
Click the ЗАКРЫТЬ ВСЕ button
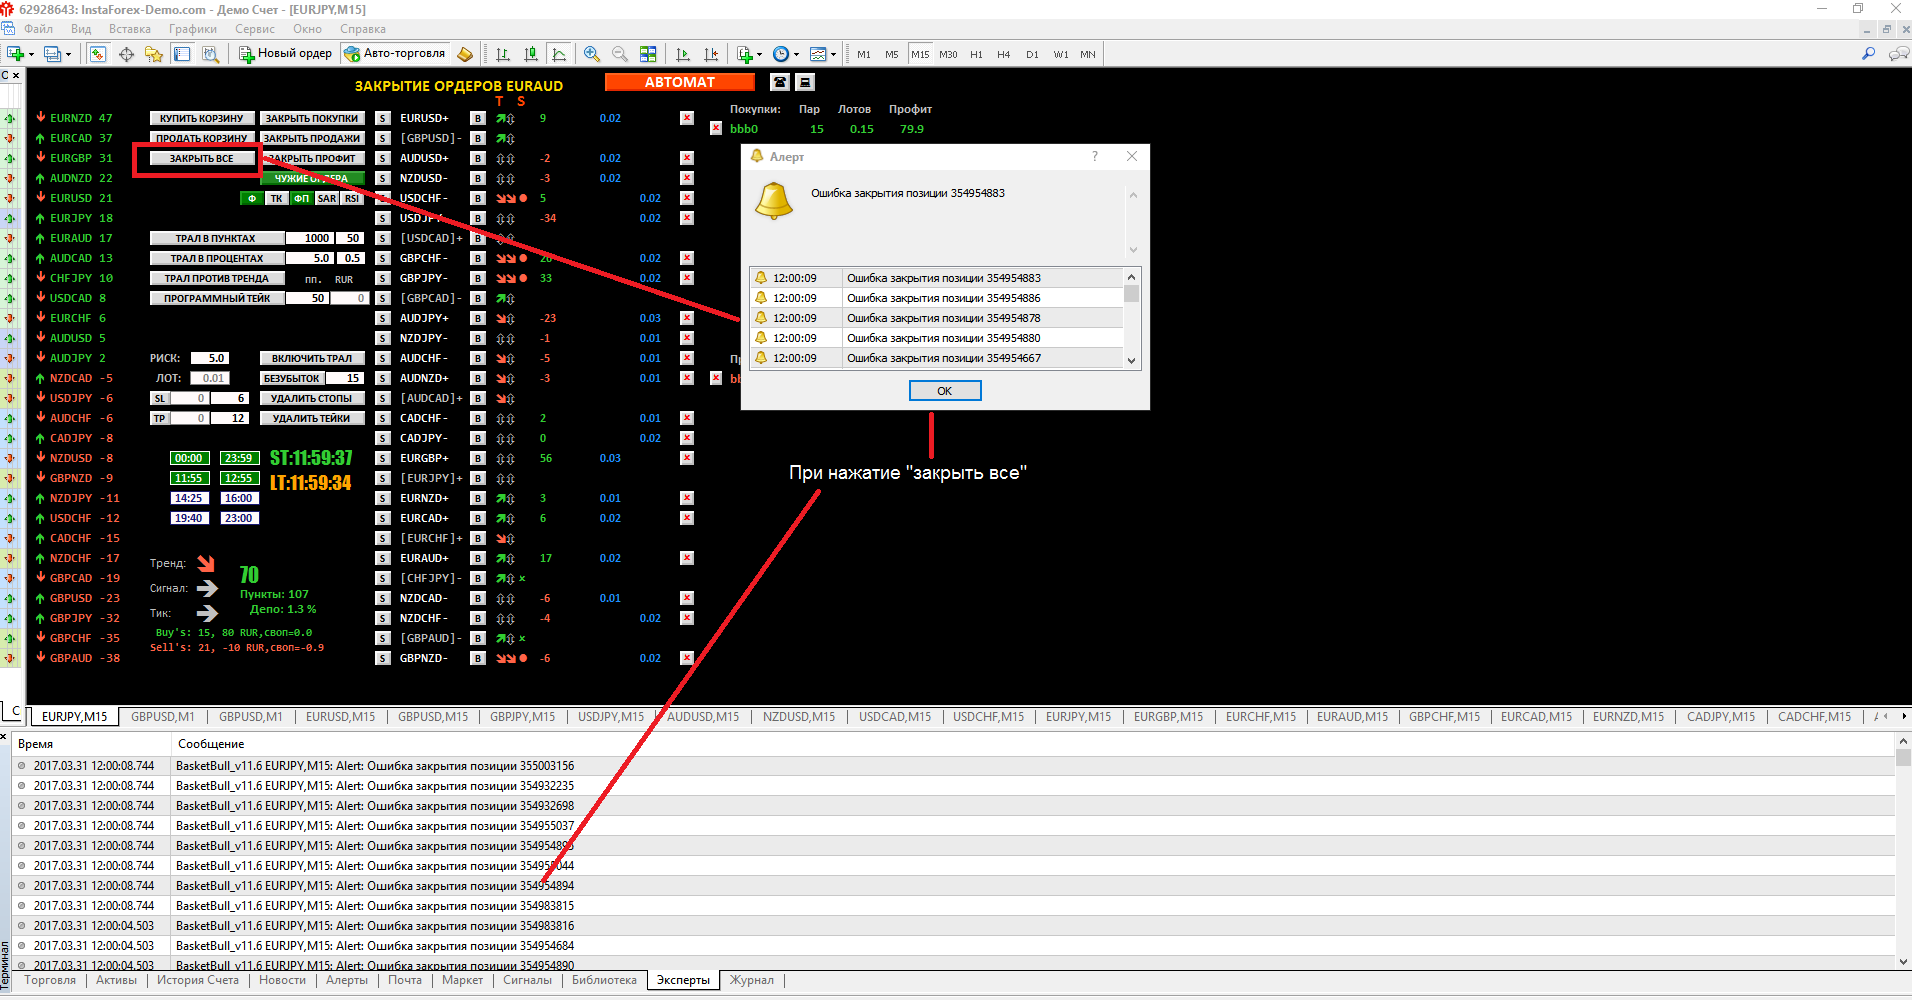[x=201, y=158]
